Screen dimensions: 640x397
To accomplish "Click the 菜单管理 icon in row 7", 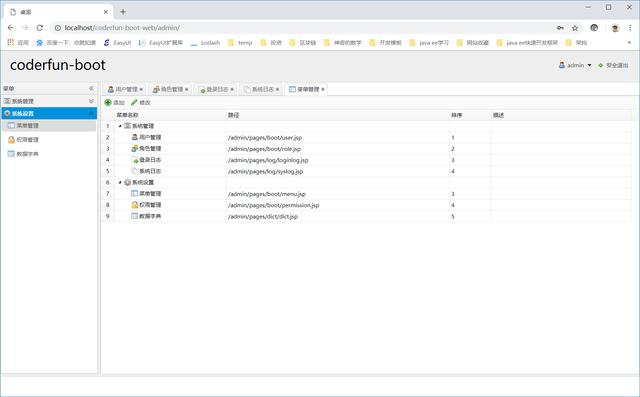I will [x=135, y=193].
